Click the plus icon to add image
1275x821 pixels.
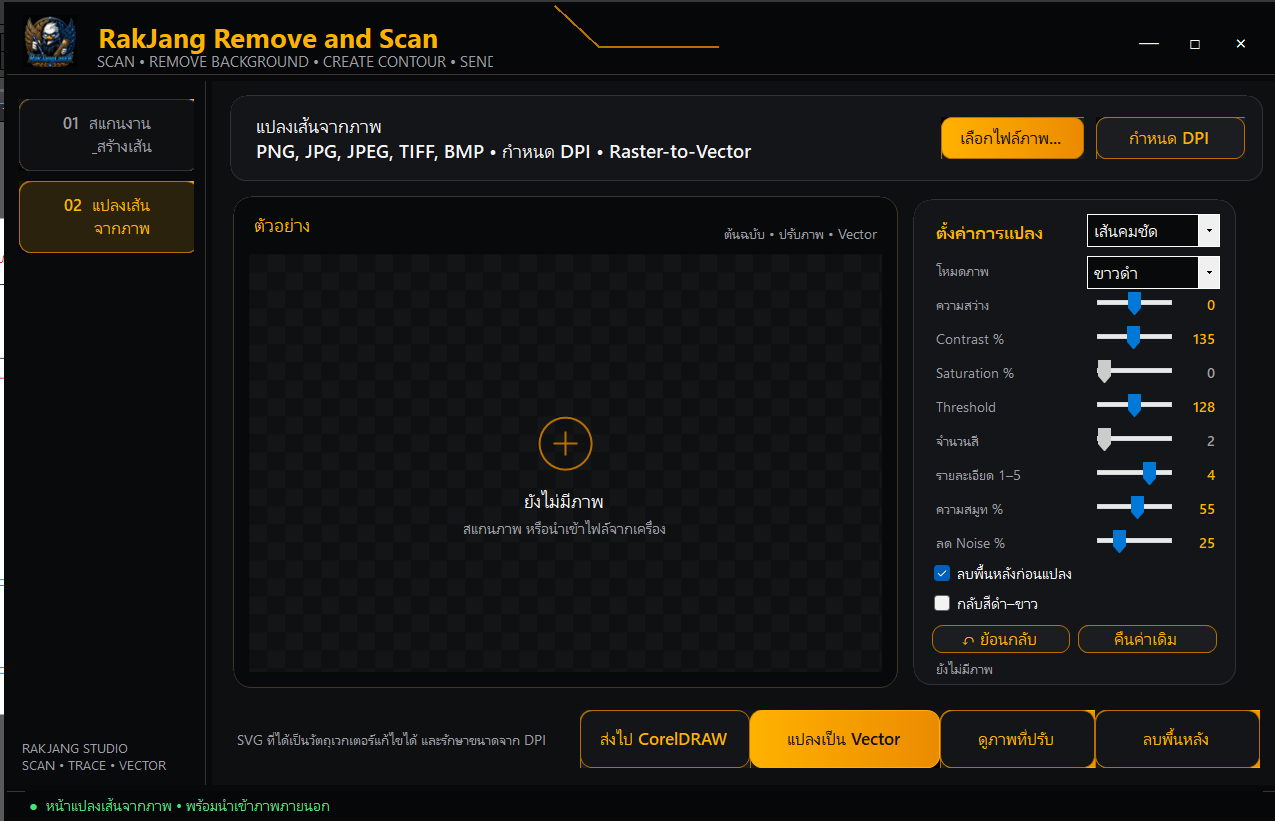(566, 444)
